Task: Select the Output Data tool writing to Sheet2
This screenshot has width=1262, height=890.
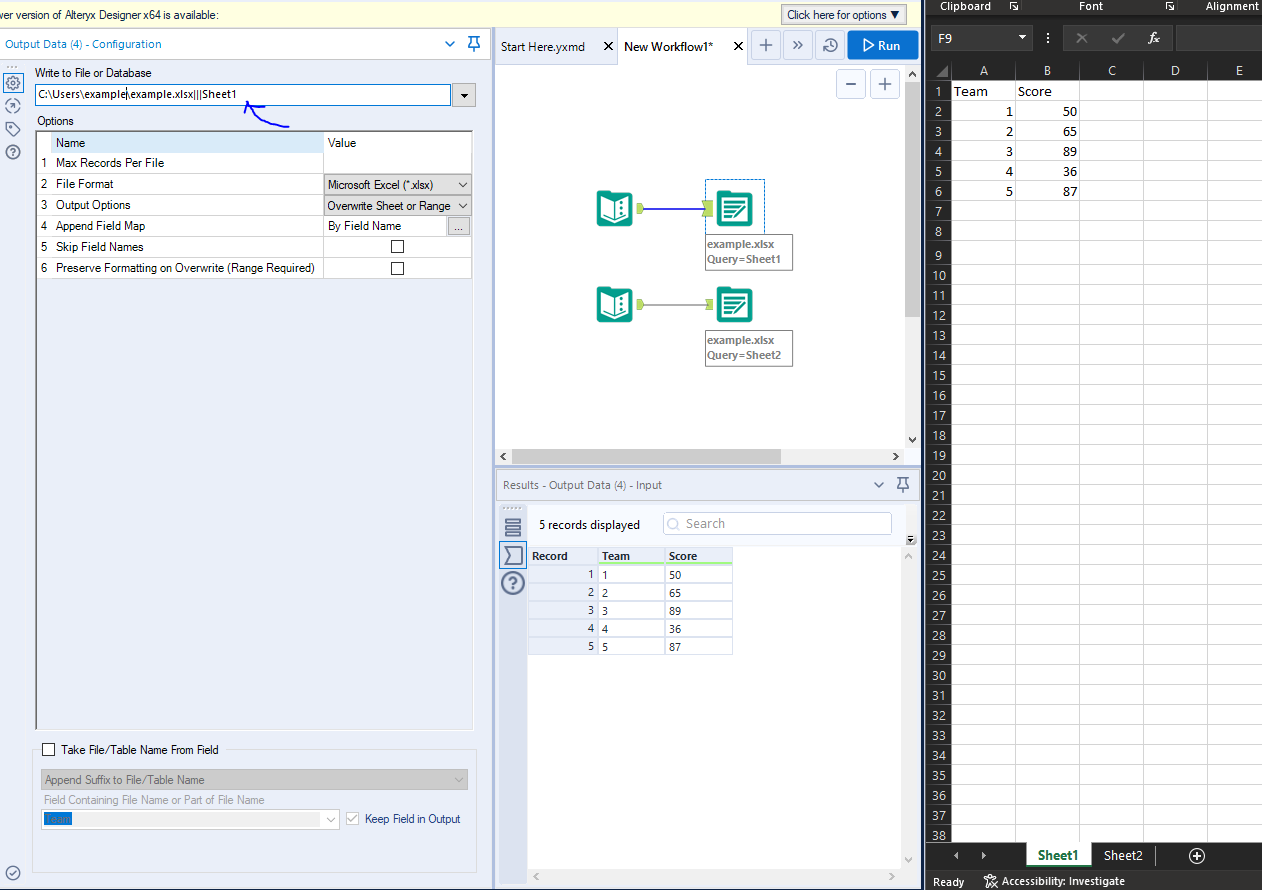Action: [x=734, y=304]
